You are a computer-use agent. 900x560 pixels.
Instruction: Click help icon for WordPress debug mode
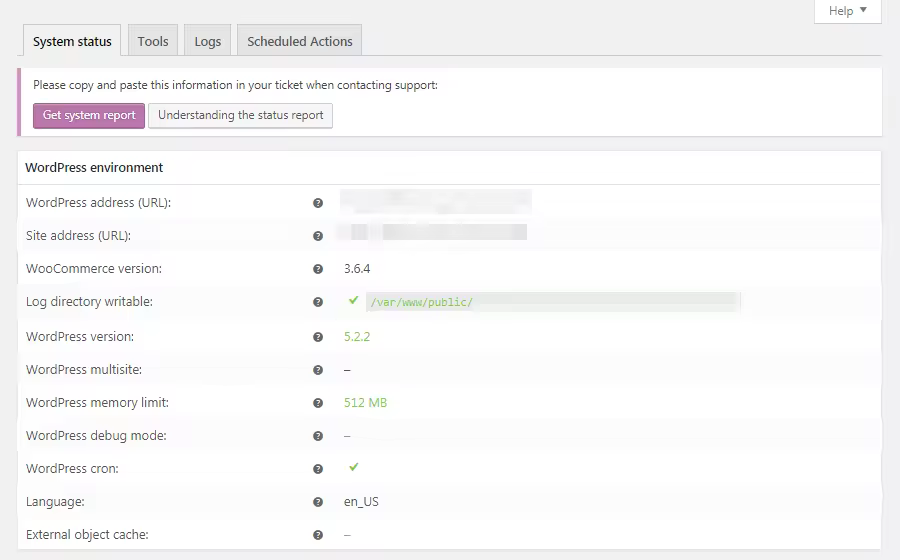(x=318, y=436)
